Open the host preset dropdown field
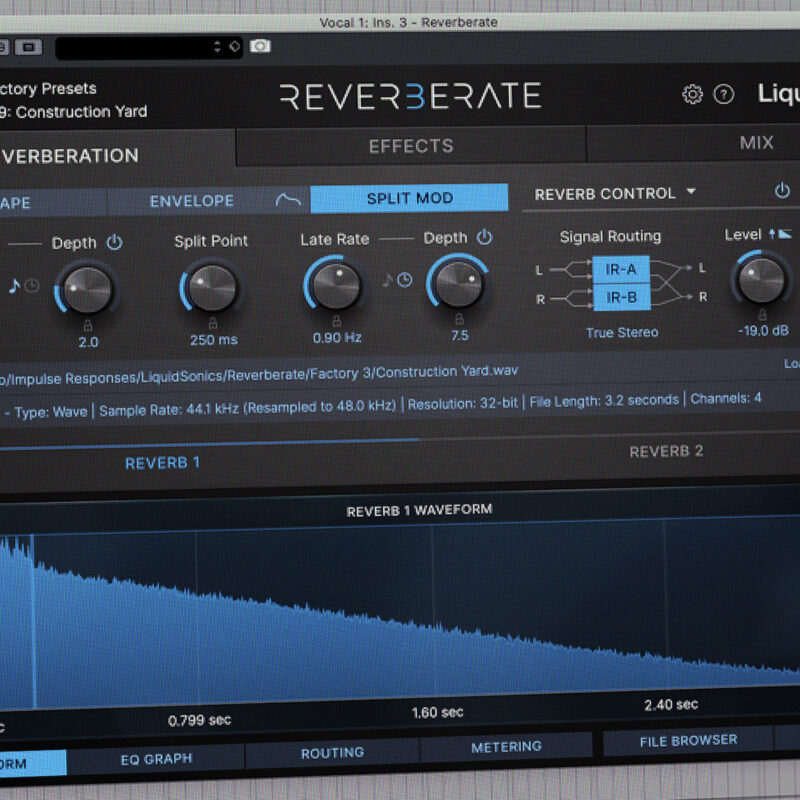 (x=148, y=48)
